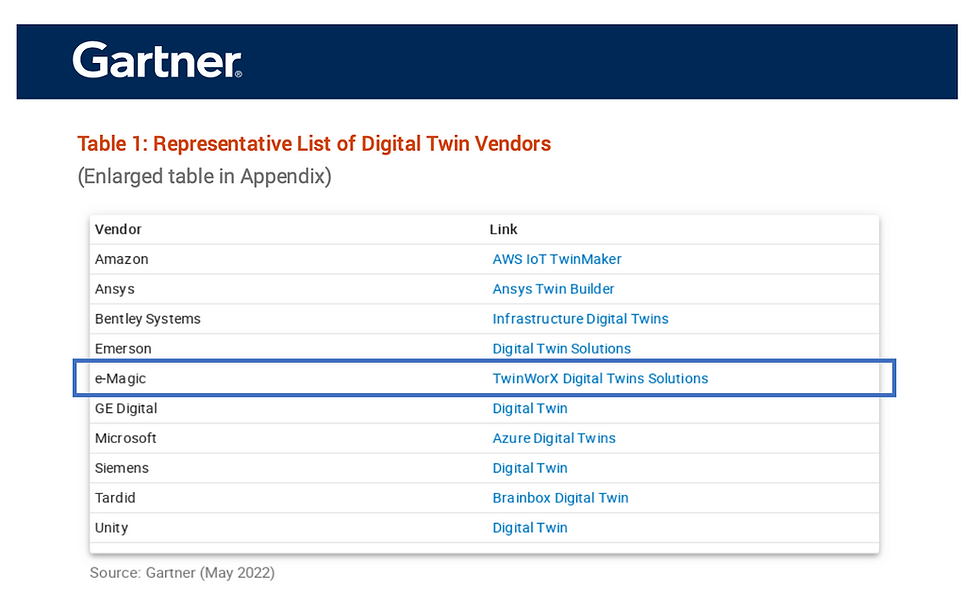Select the Microsoft vendor cell
This screenshot has width=980, height=608.
click(x=125, y=439)
